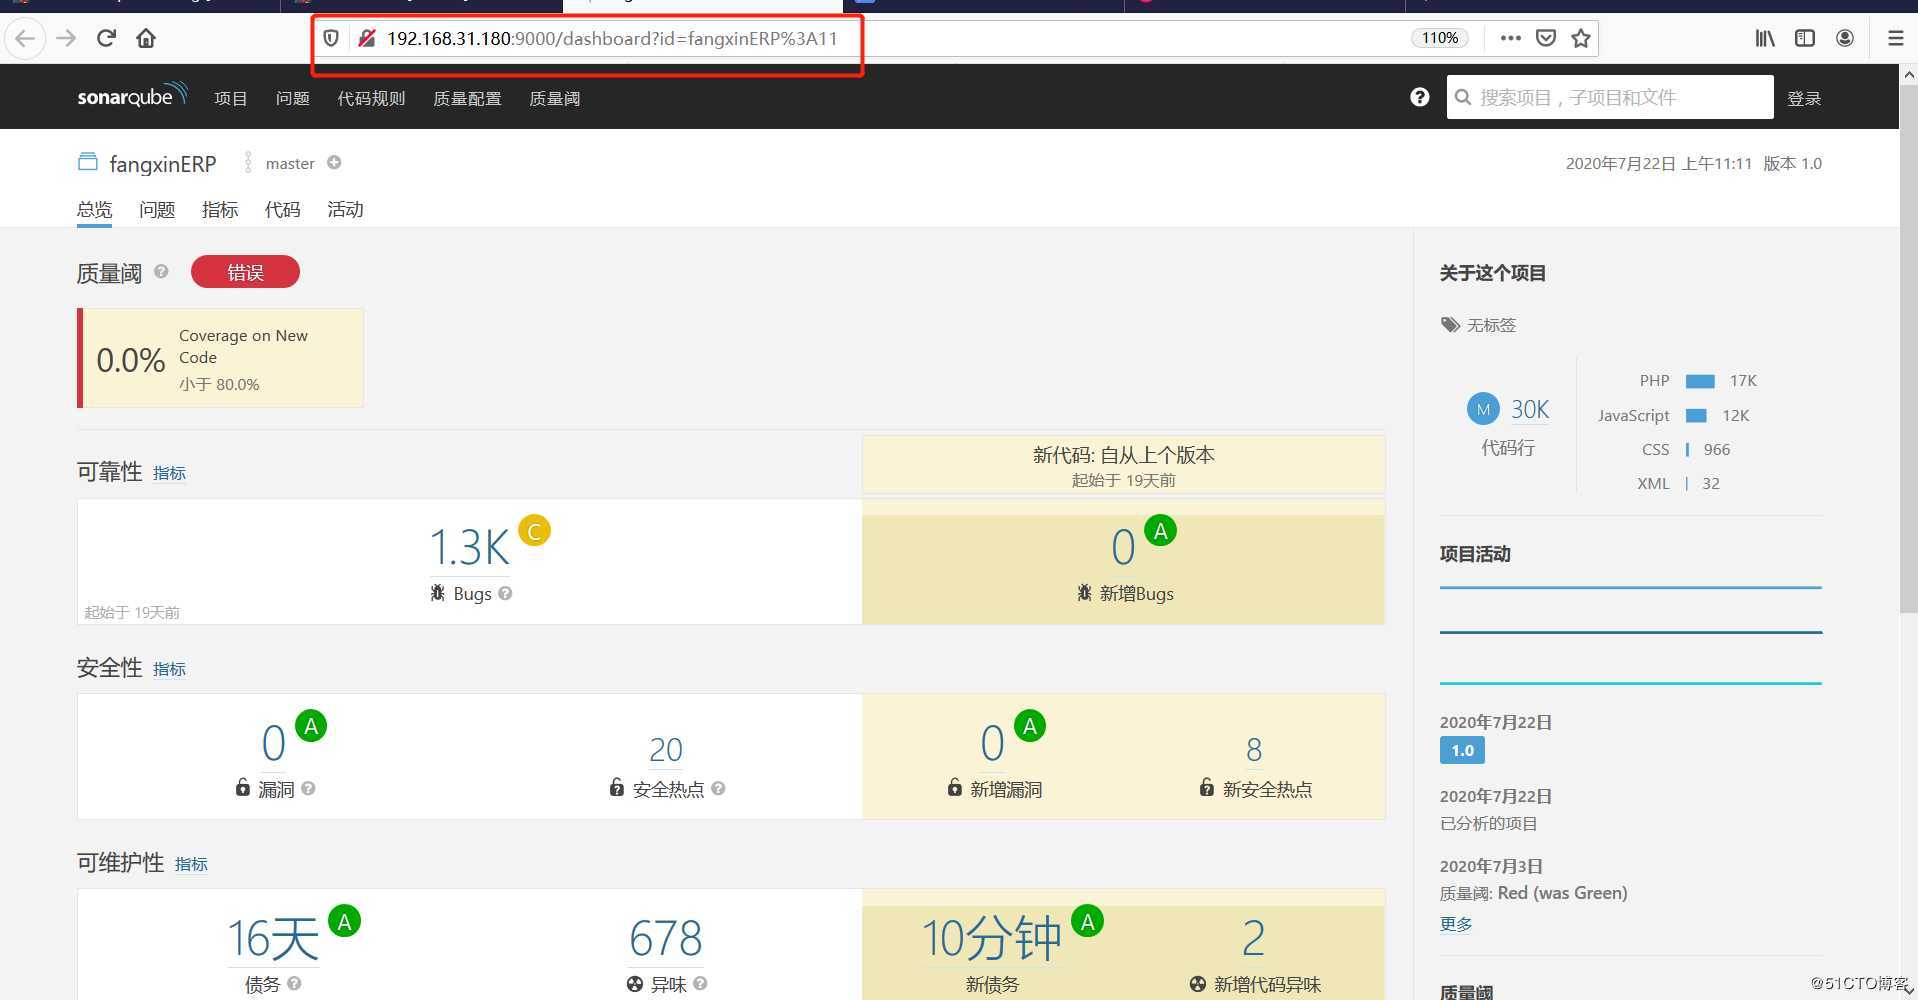Open the 指标 link beside 可维护性

point(191,864)
